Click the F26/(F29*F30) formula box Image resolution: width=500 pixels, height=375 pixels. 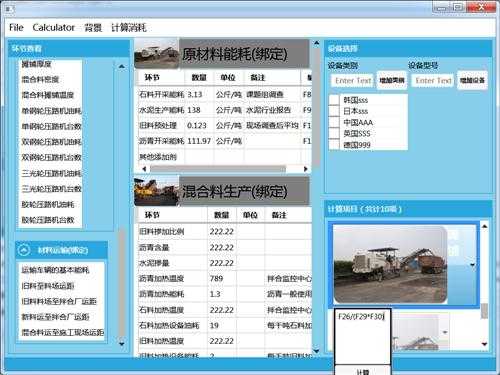(x=363, y=336)
